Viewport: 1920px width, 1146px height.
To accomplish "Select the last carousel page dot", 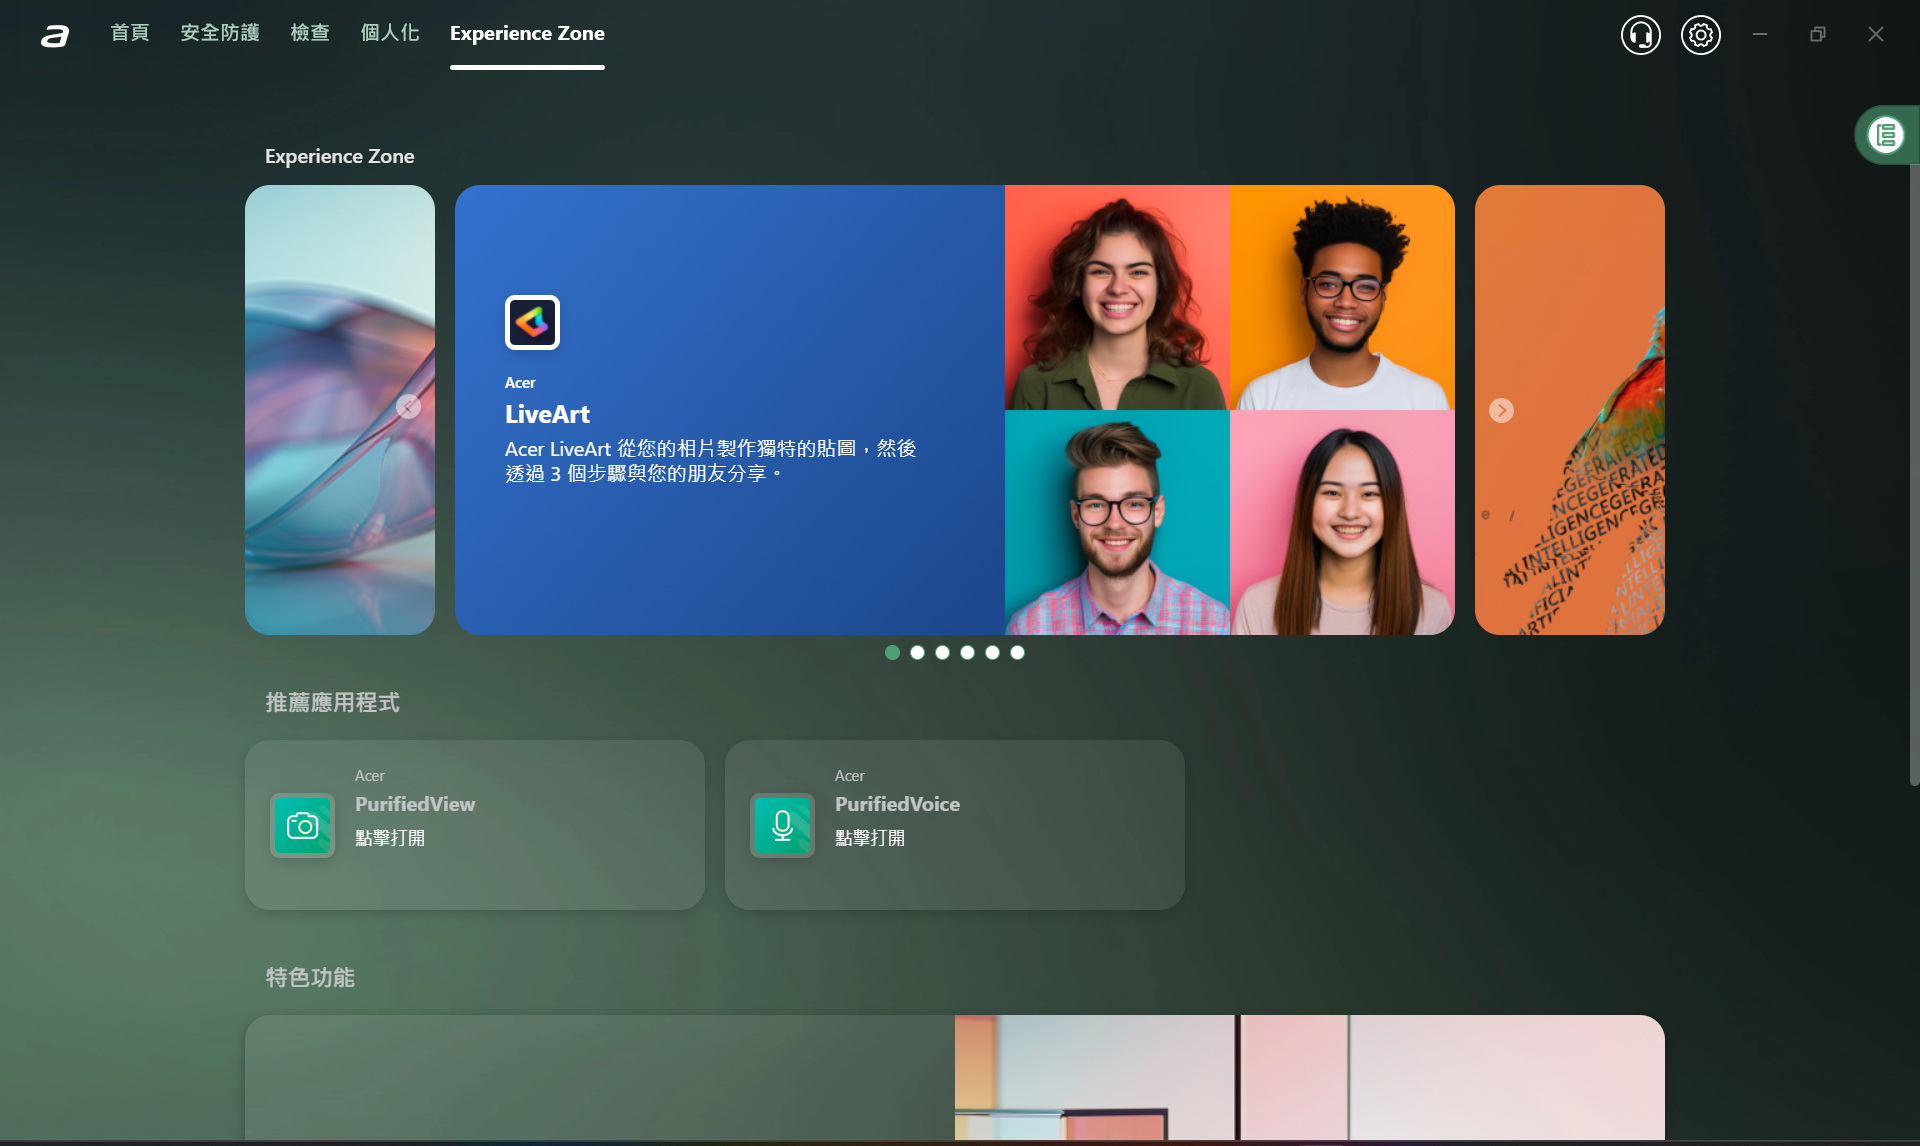I will pos(1017,652).
